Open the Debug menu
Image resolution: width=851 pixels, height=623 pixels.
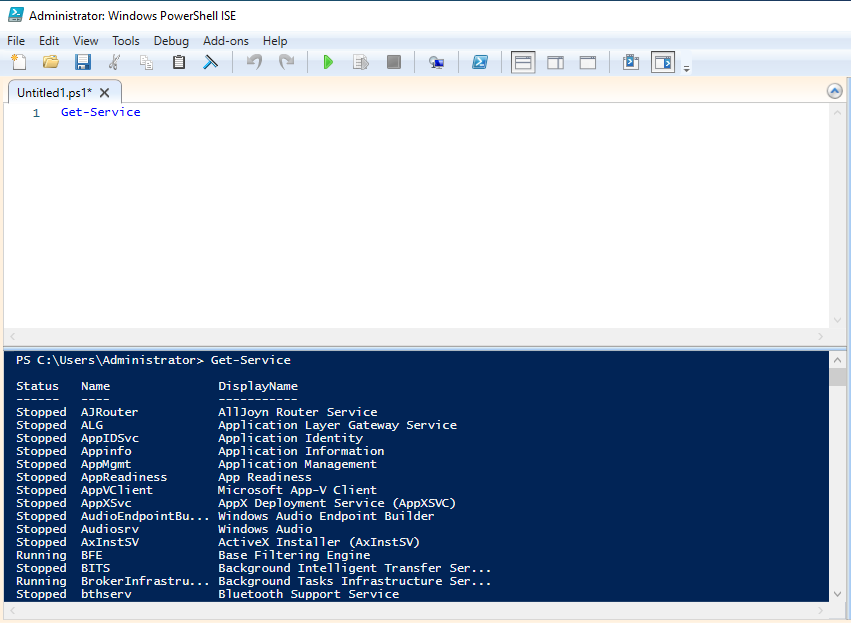pyautogui.click(x=171, y=41)
